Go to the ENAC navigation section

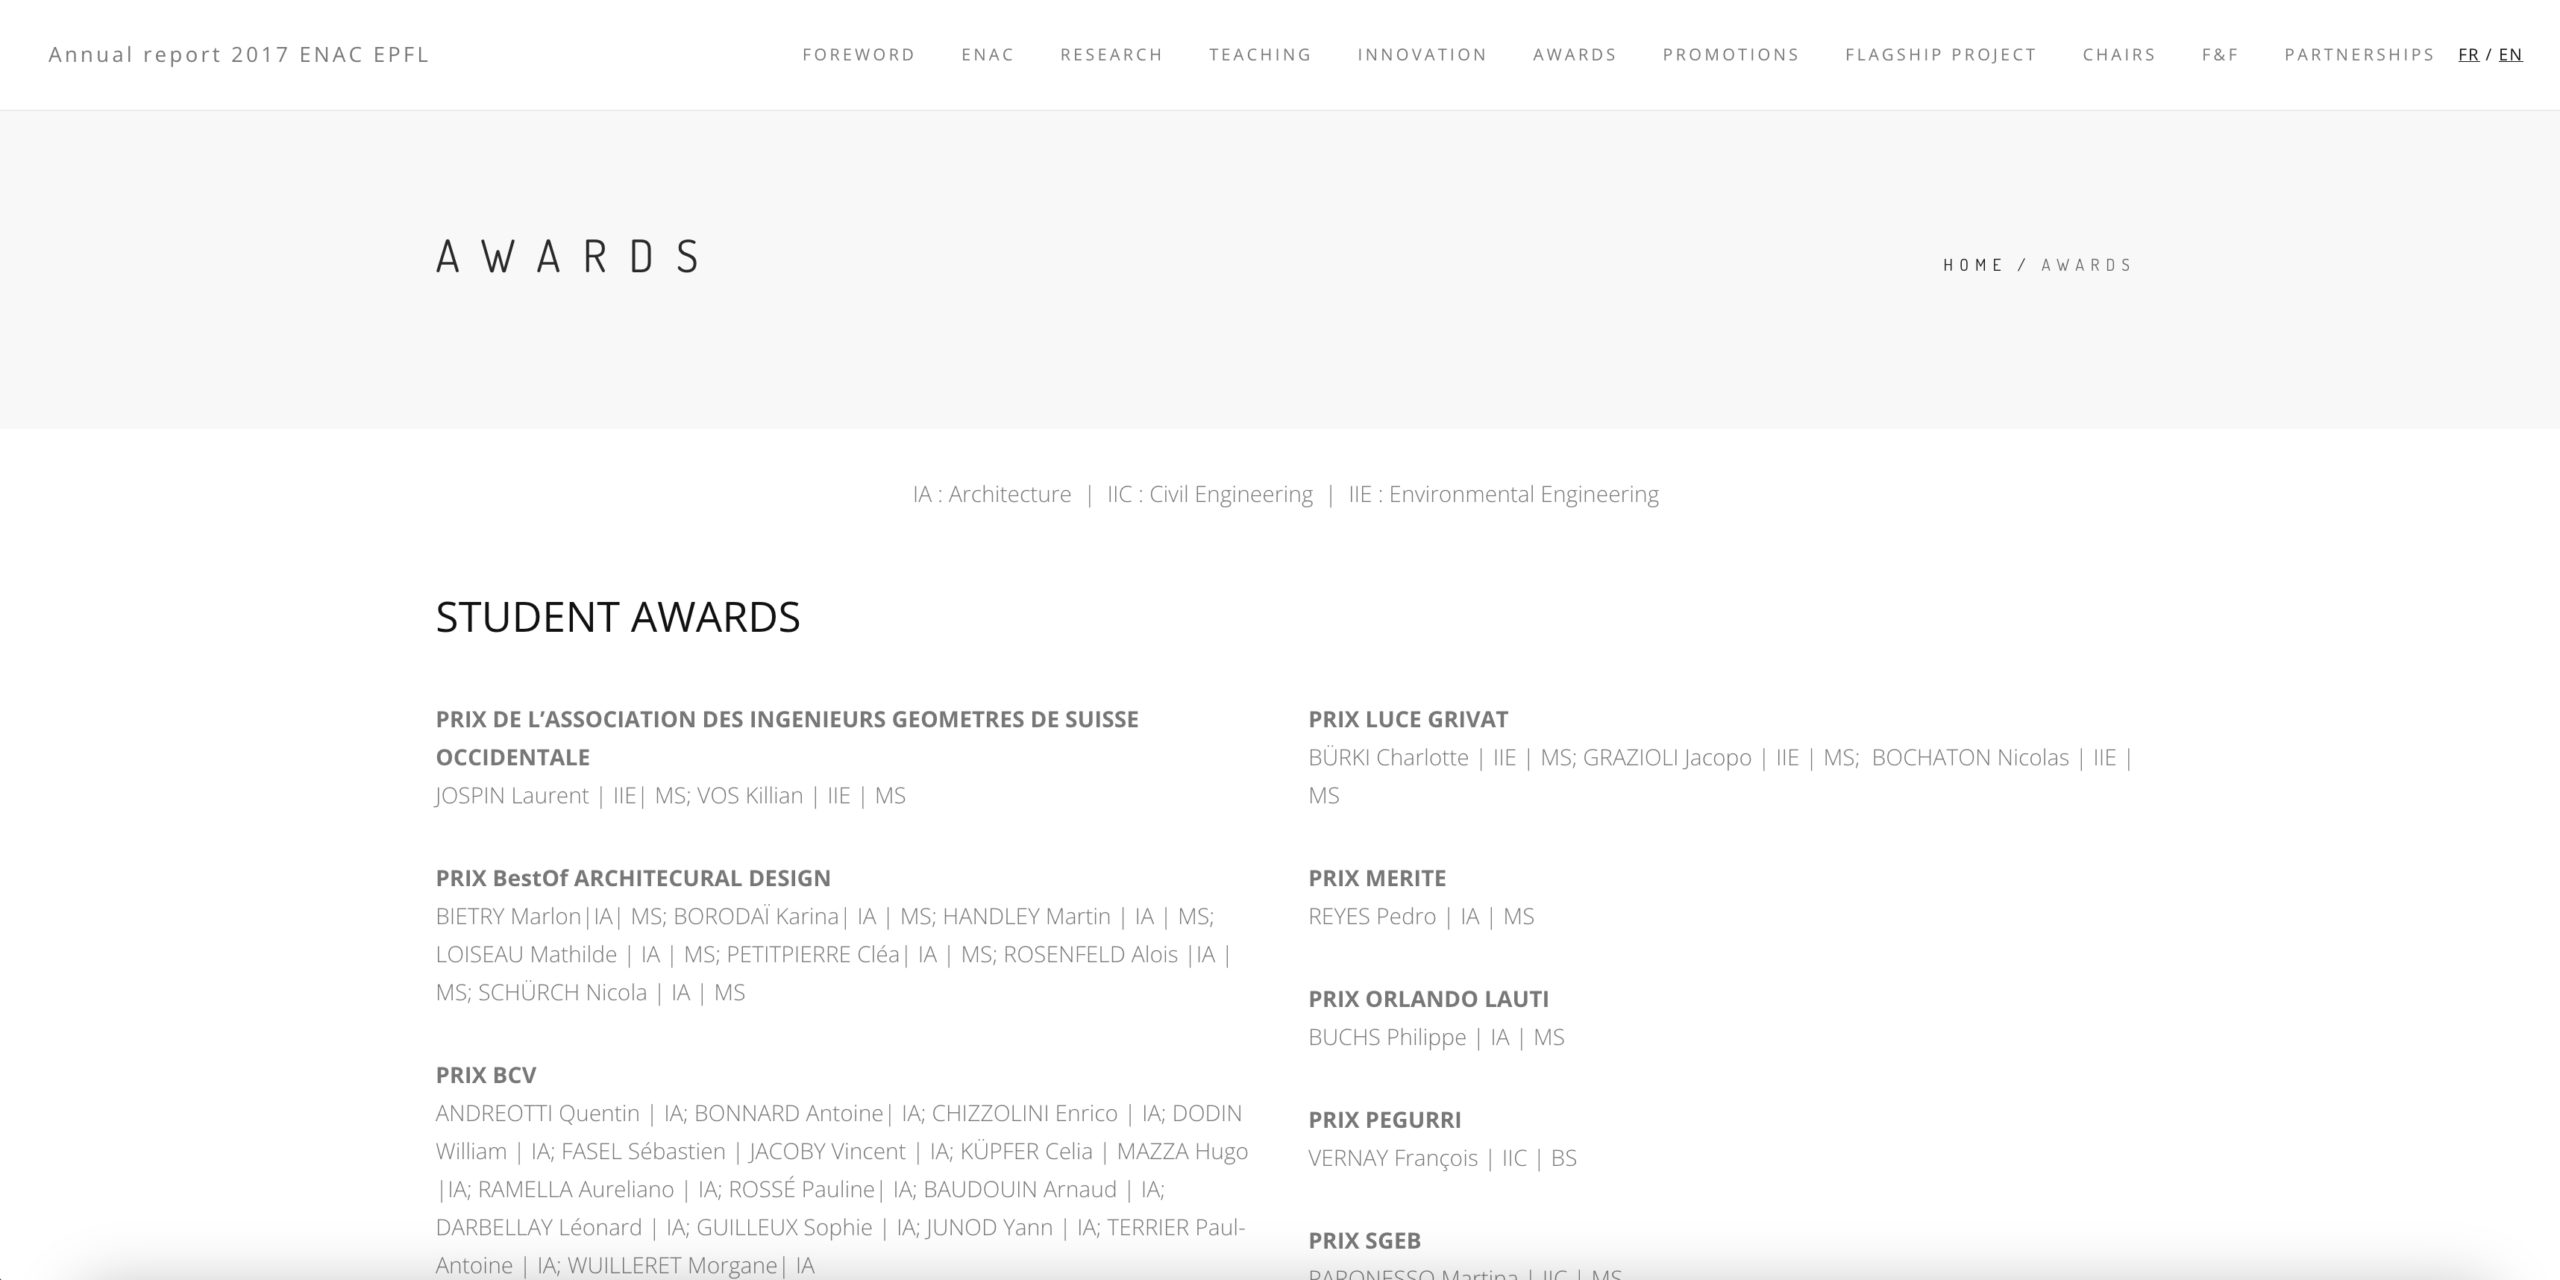[987, 55]
